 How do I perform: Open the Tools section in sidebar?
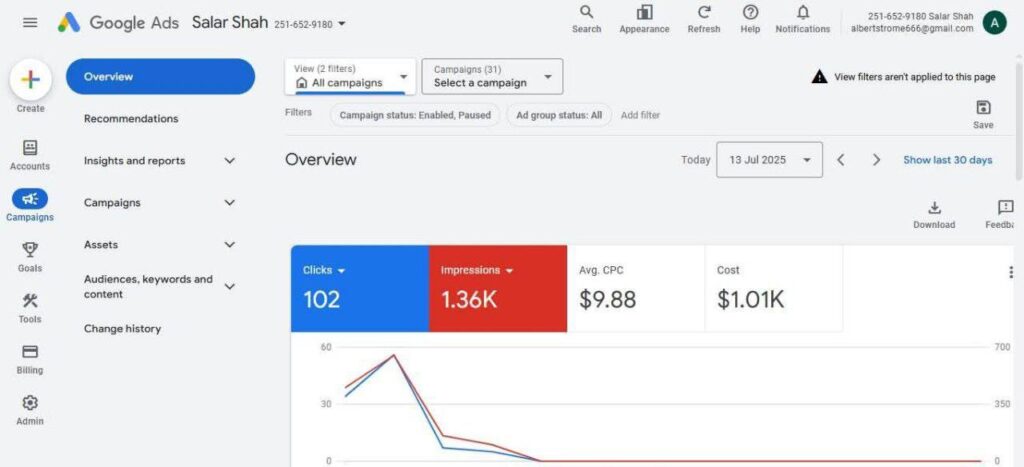(30, 301)
